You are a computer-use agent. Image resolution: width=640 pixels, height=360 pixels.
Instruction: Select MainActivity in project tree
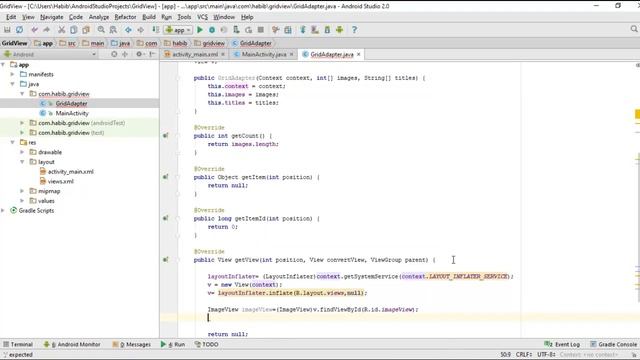(72, 113)
